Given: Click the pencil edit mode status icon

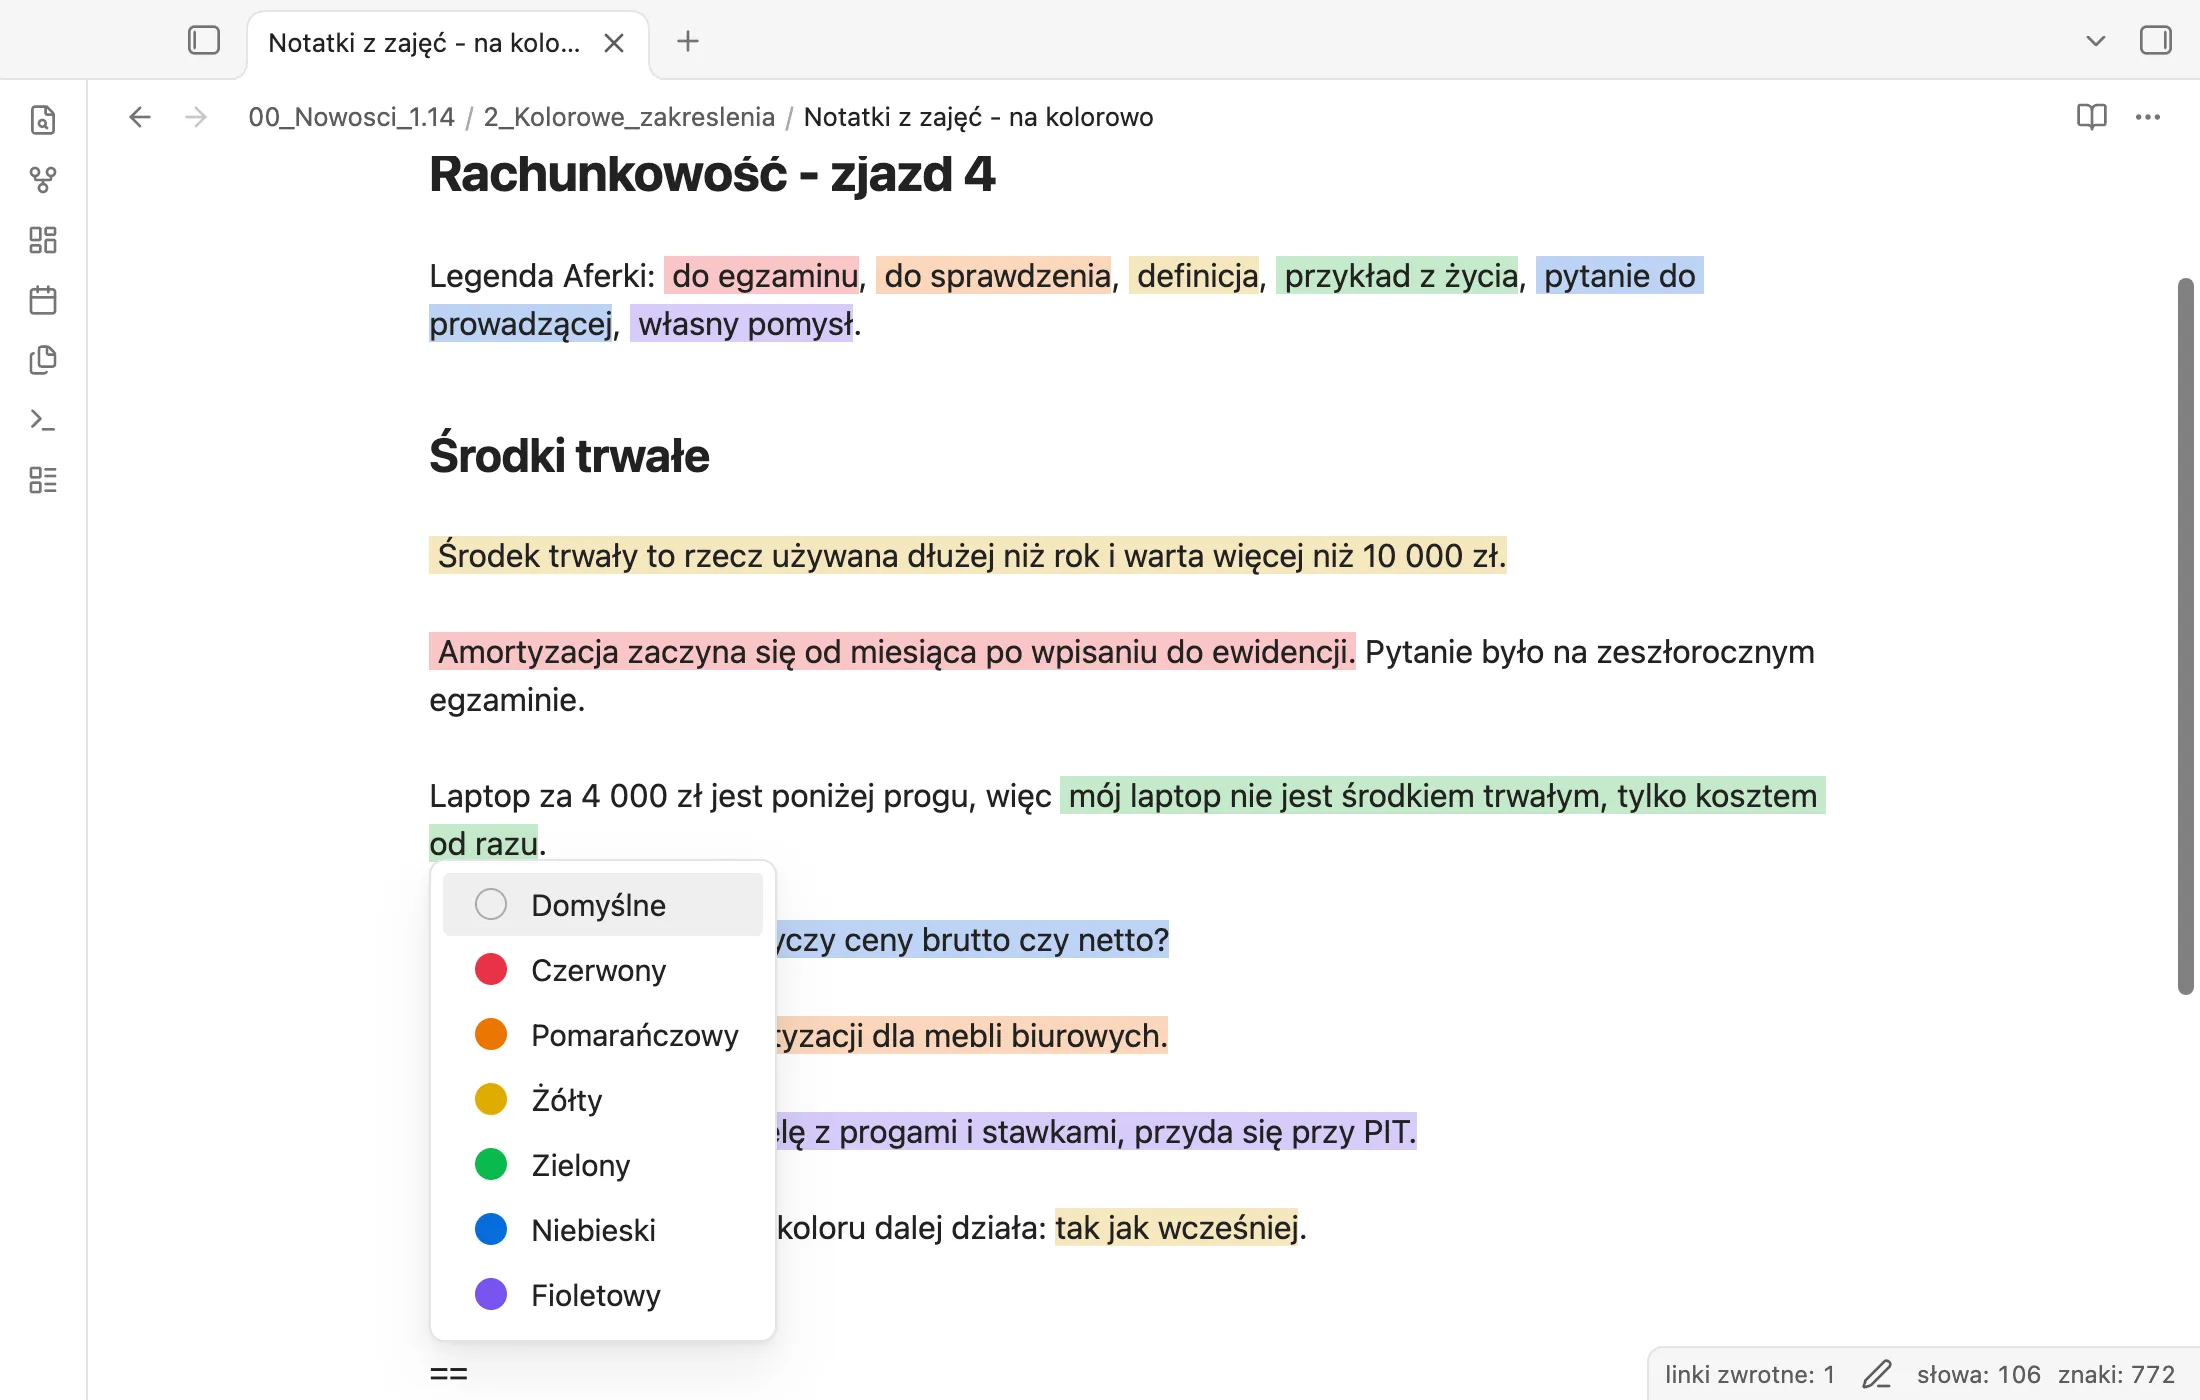Looking at the screenshot, I should coord(1877,1374).
